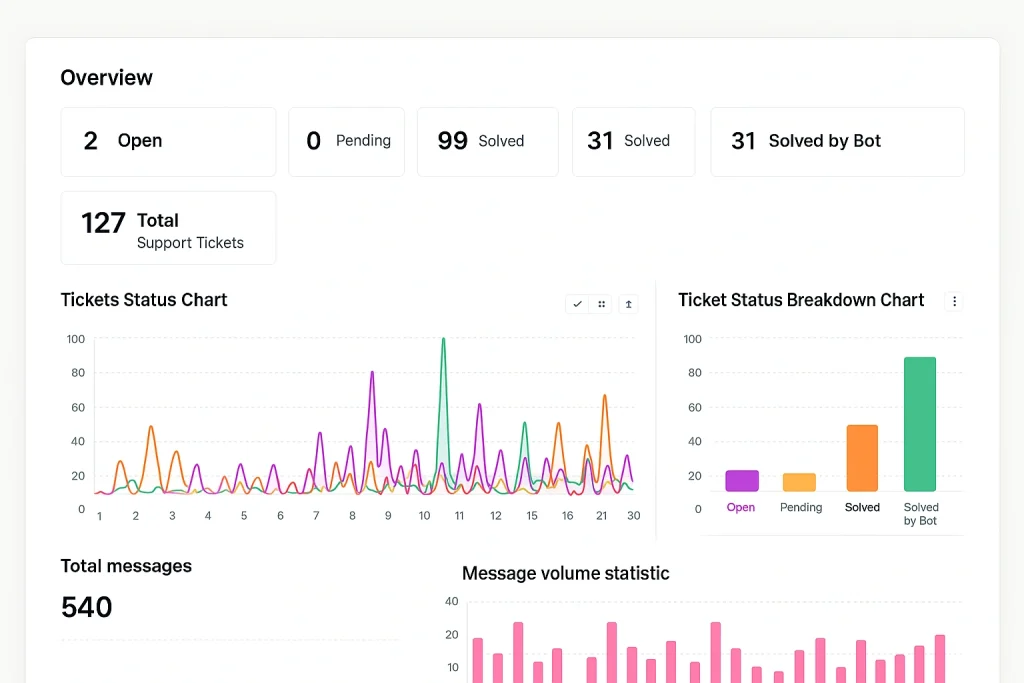Click the 540 total messages value
This screenshot has width=1024, height=683.
point(86,607)
